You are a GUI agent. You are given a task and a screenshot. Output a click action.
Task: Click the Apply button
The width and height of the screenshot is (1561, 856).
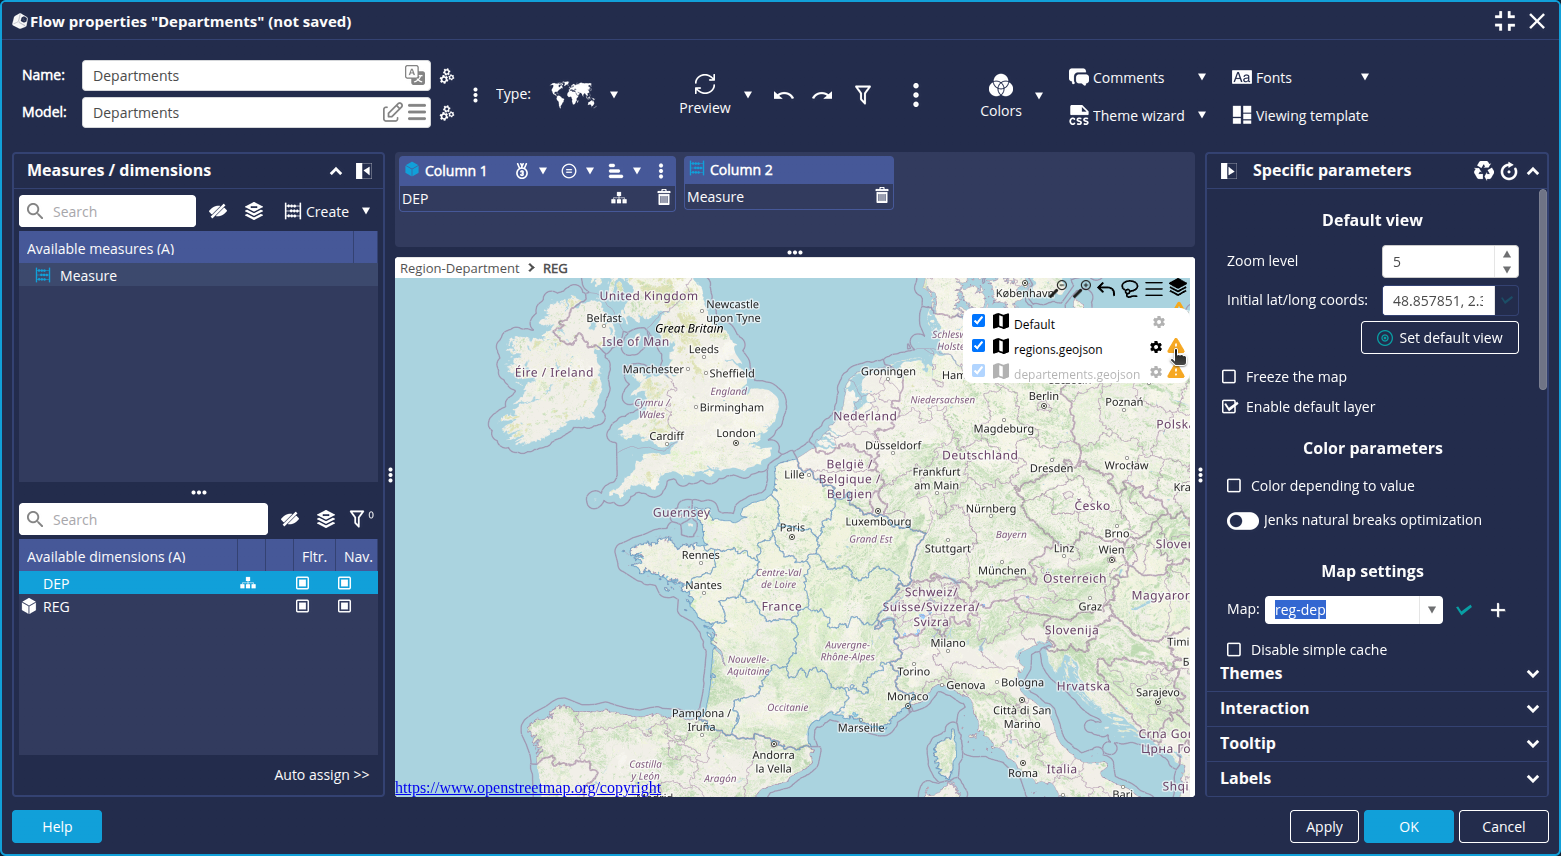pos(1324,827)
